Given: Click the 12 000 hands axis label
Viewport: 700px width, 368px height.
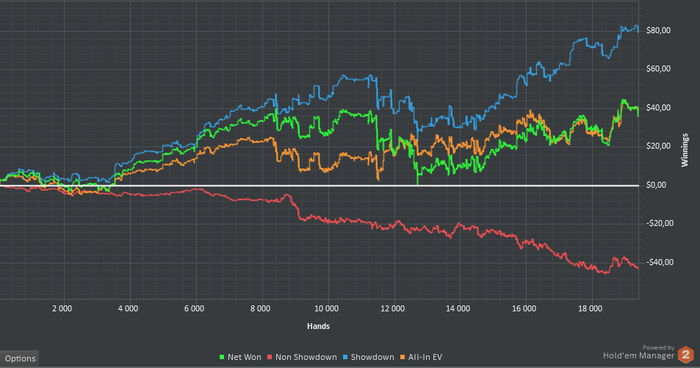Looking at the screenshot, I should coord(392,309).
